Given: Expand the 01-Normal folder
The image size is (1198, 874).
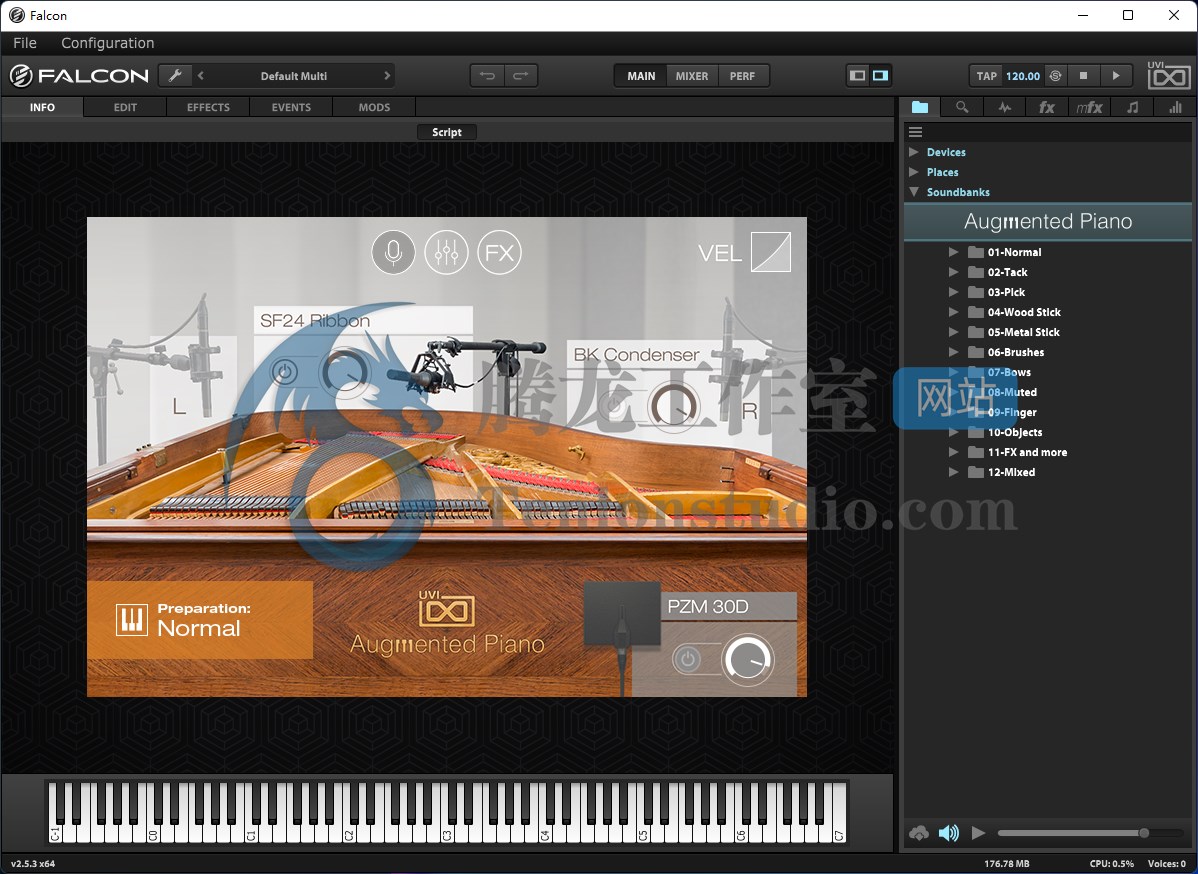Looking at the screenshot, I should 954,251.
